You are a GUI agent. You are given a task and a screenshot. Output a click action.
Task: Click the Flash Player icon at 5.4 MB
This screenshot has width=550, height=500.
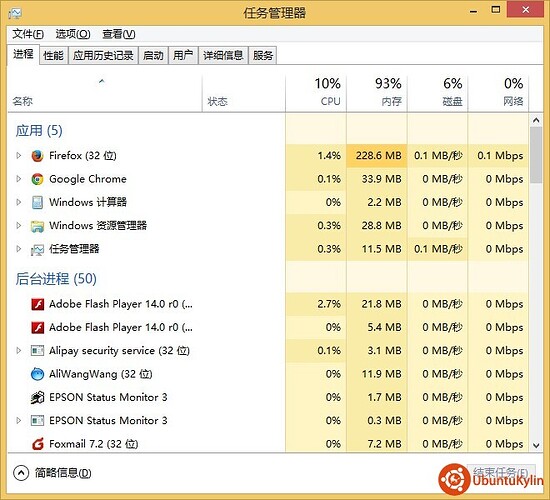point(38,328)
